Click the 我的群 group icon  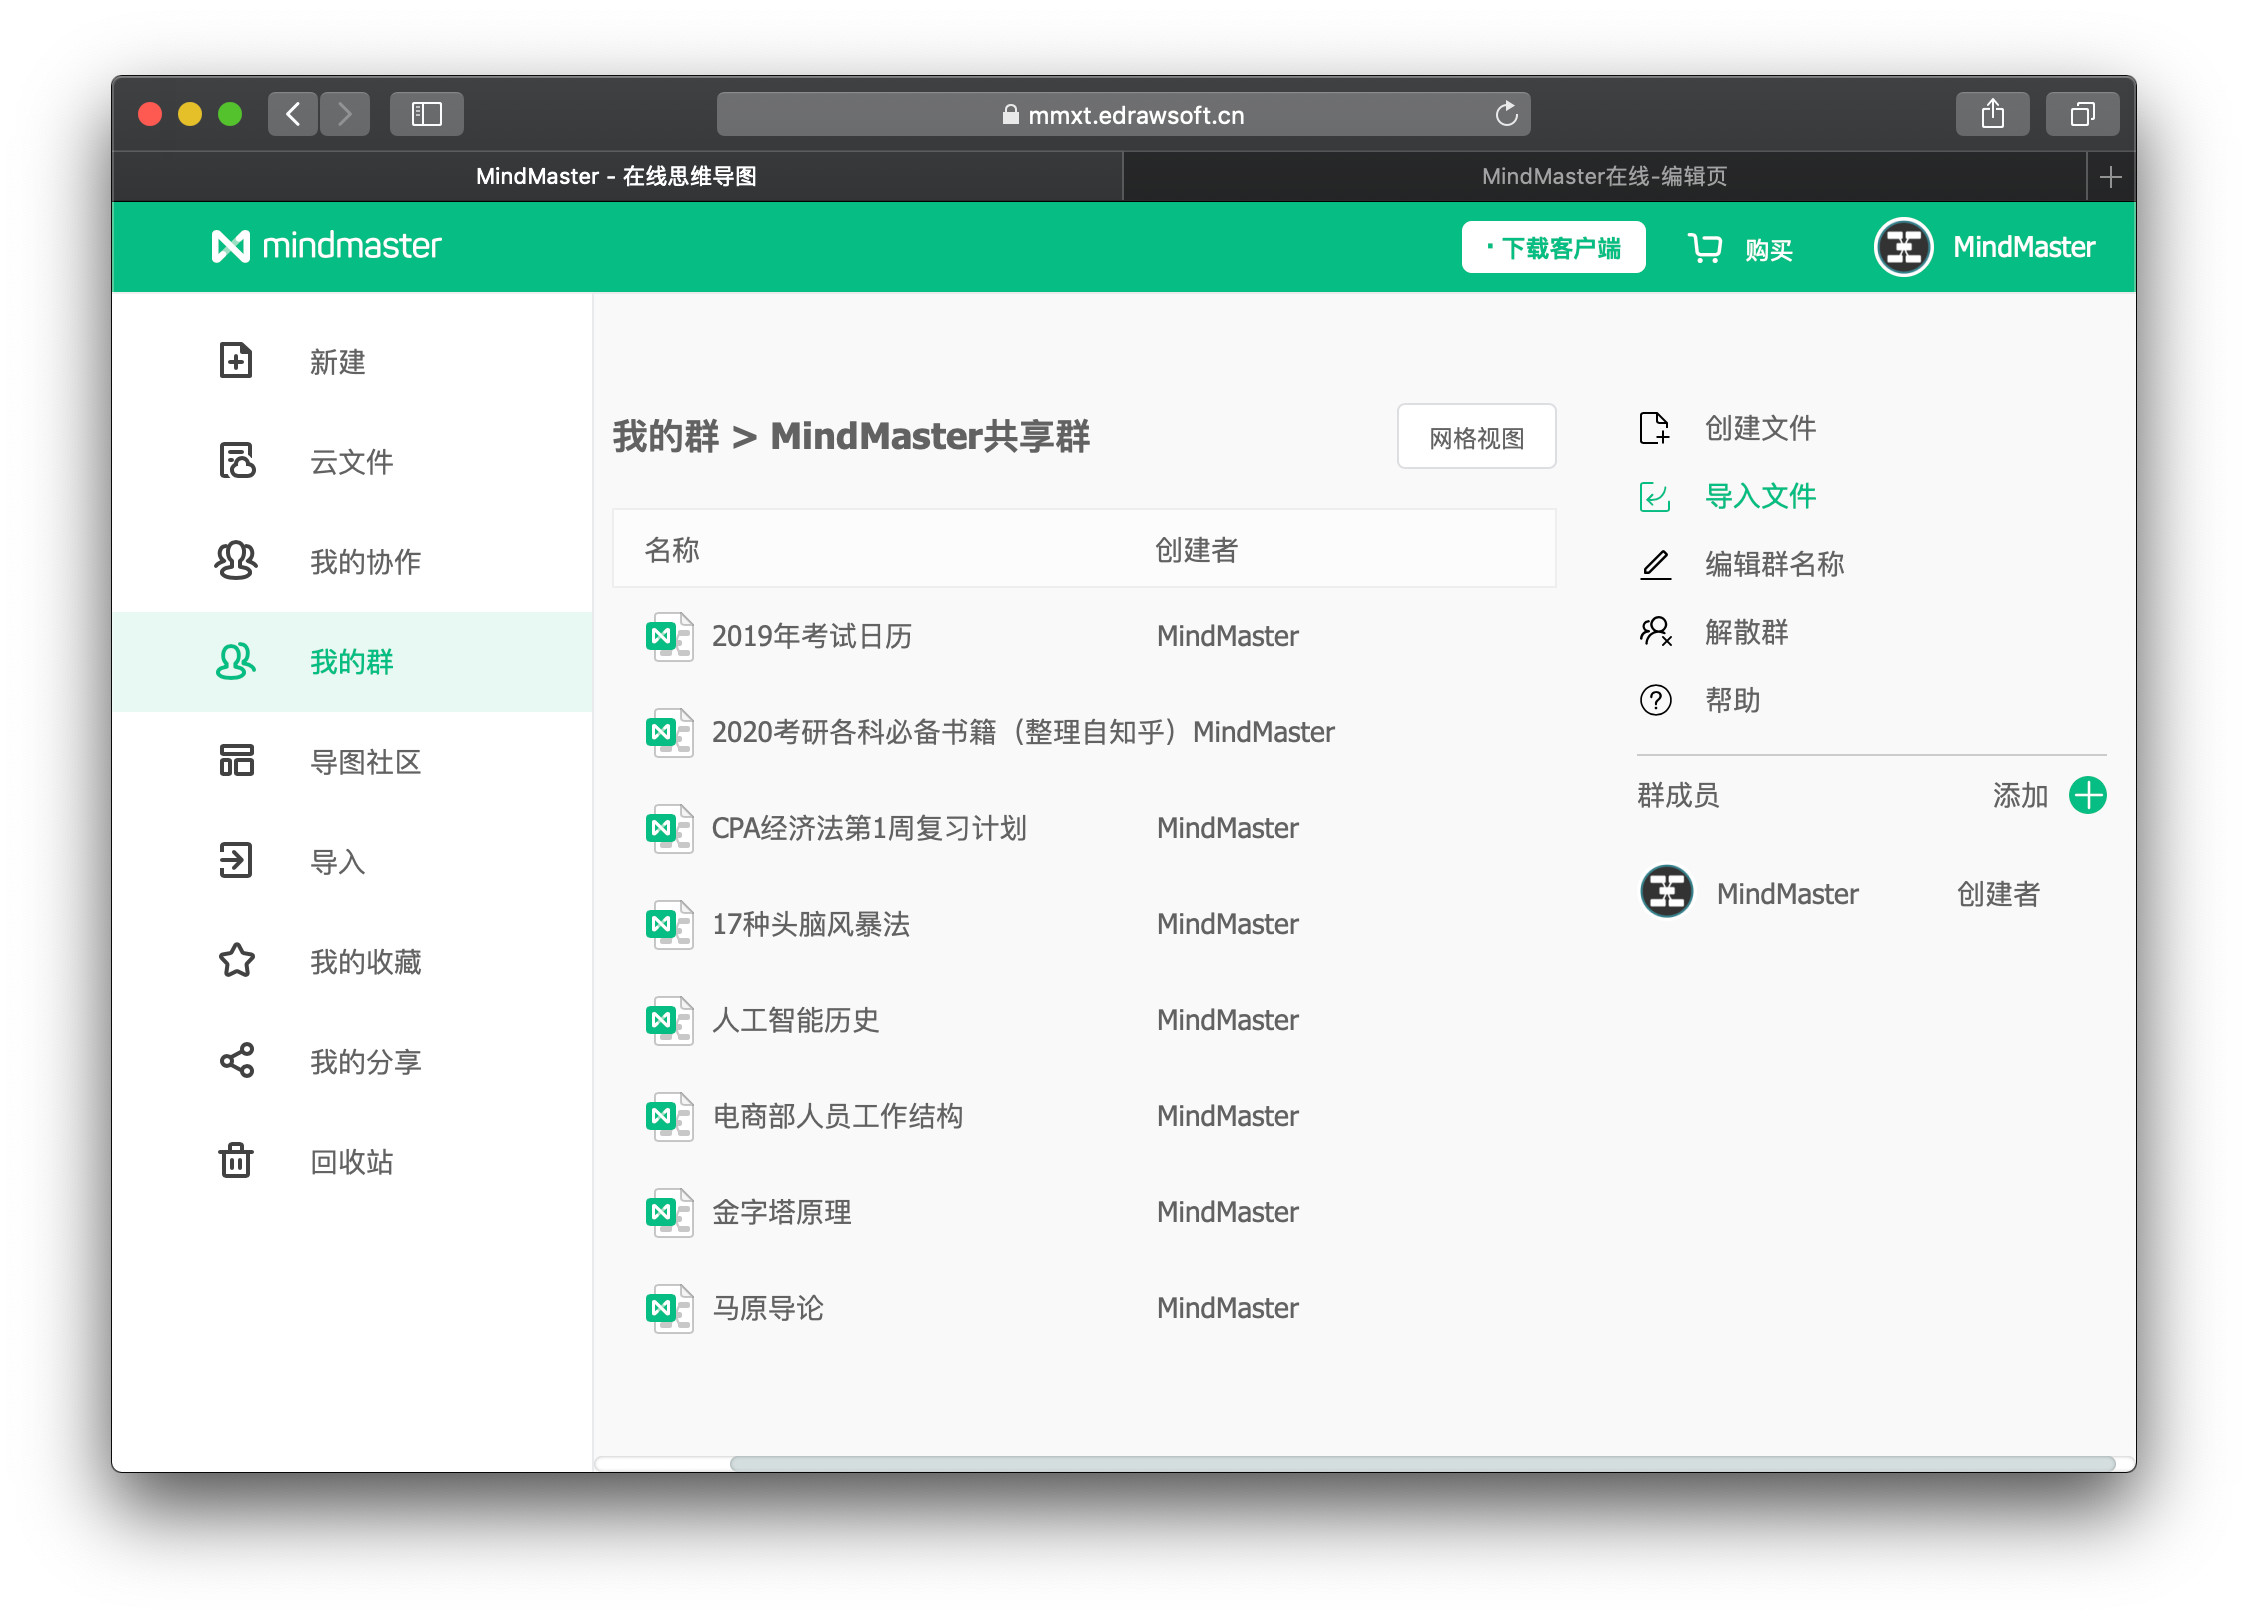[236, 660]
